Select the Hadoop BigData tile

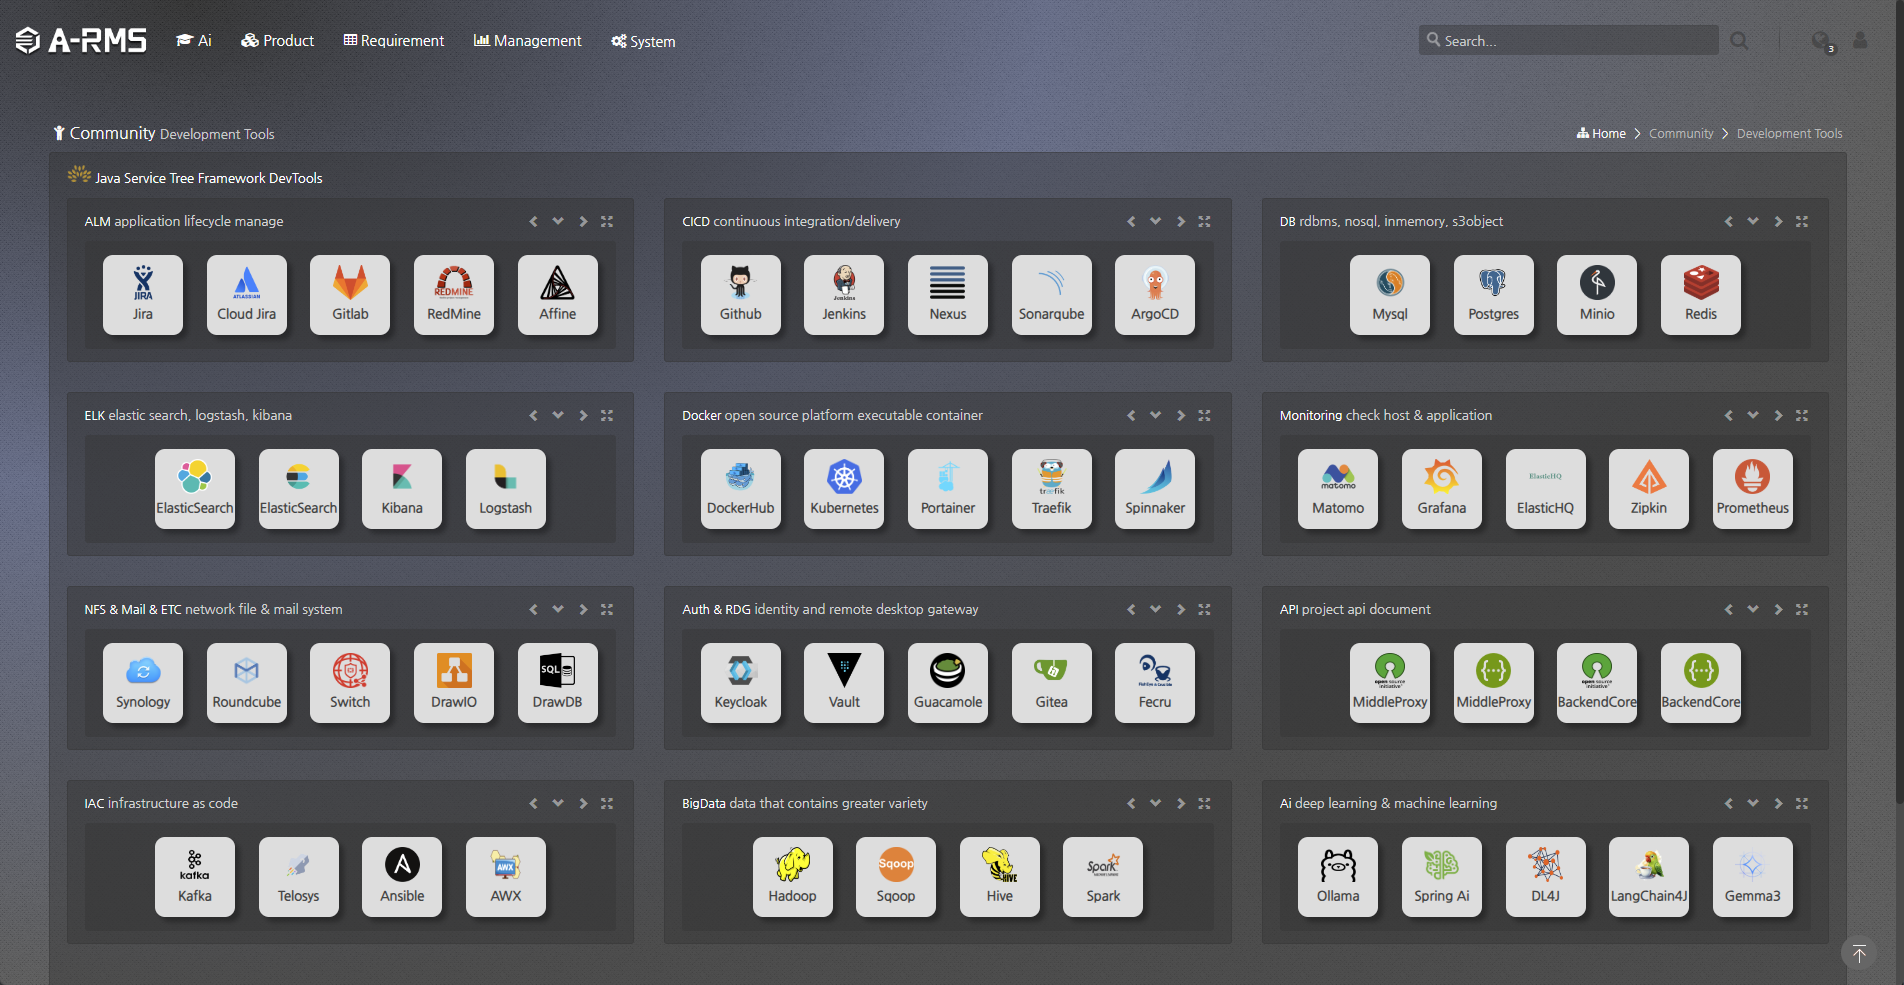(792, 876)
